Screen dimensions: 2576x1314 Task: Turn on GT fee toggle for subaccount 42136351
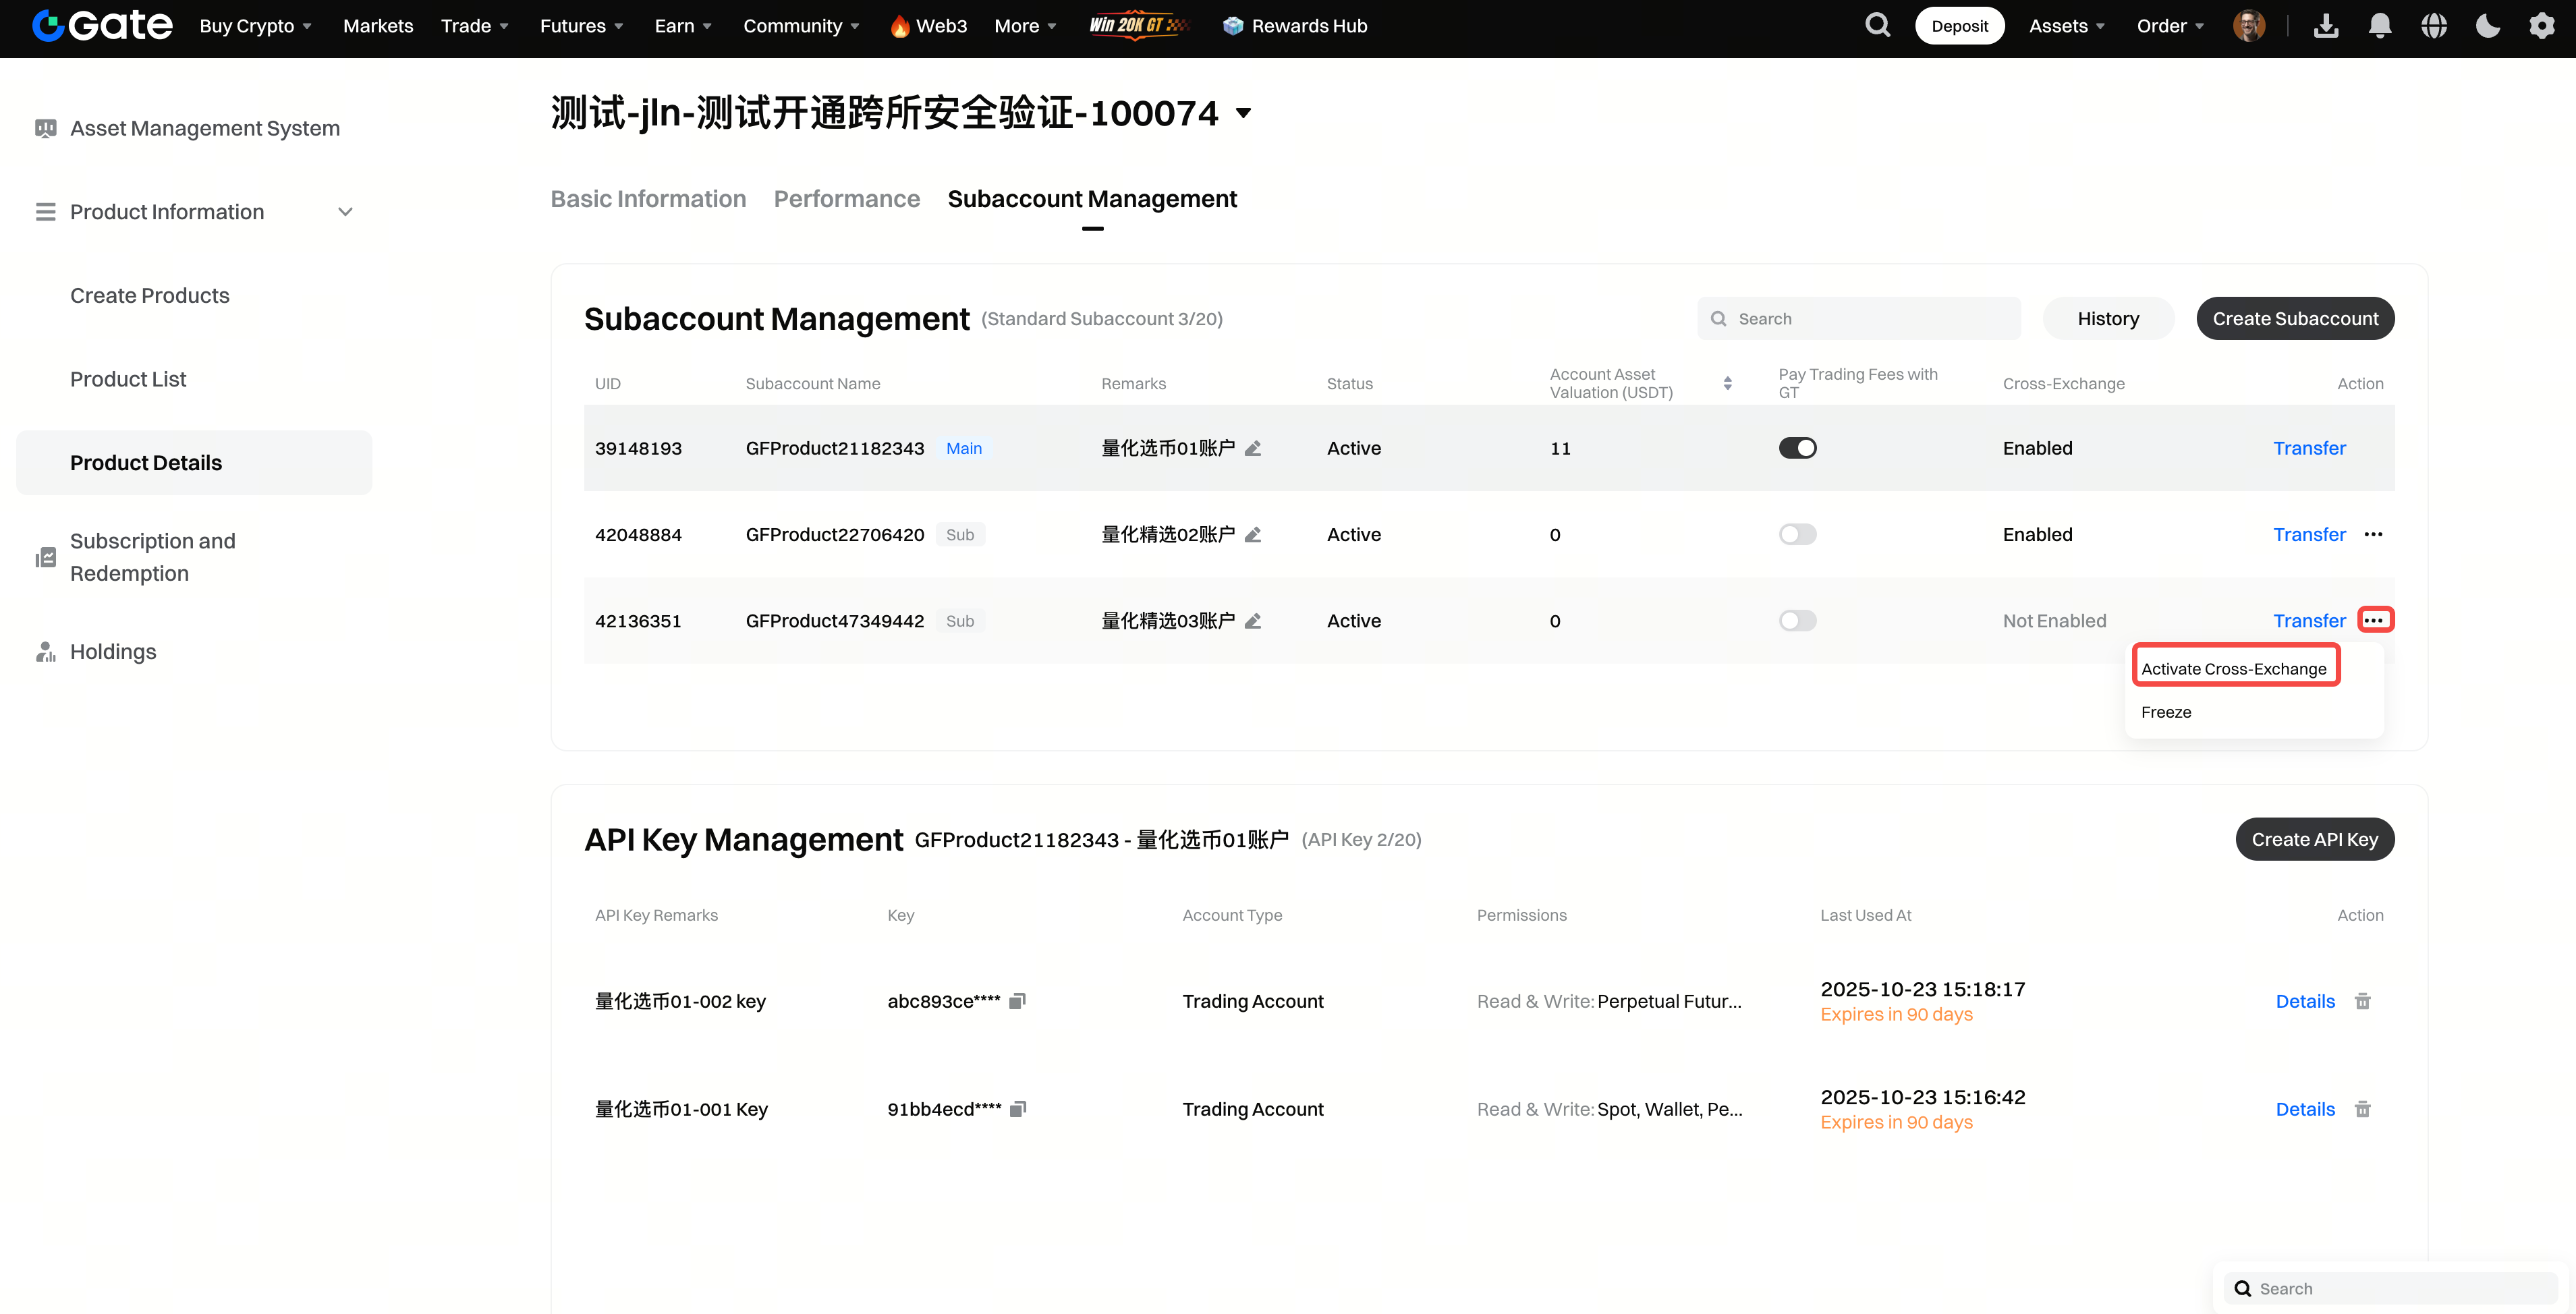point(1797,621)
